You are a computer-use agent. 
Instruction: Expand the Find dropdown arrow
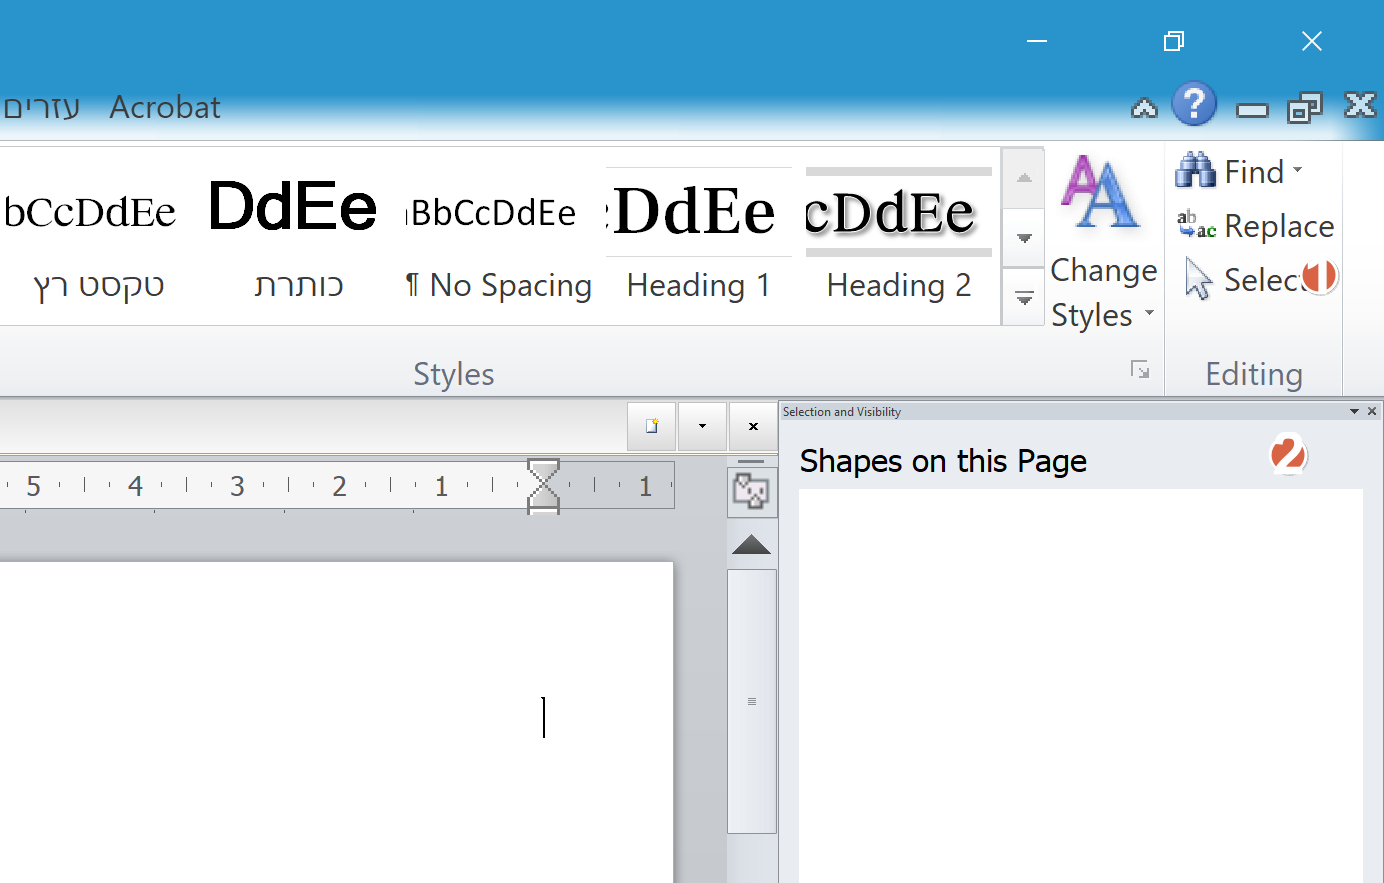coord(1297,171)
